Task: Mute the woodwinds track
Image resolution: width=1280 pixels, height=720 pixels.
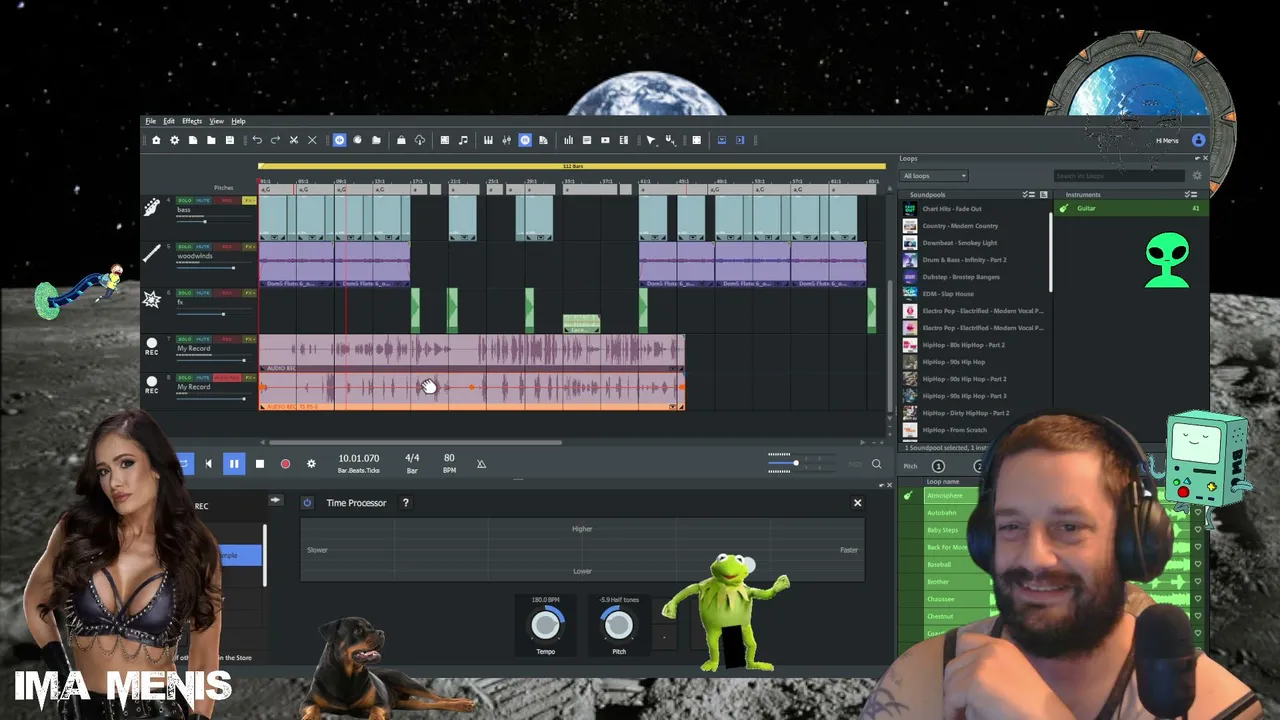Action: coord(203,247)
